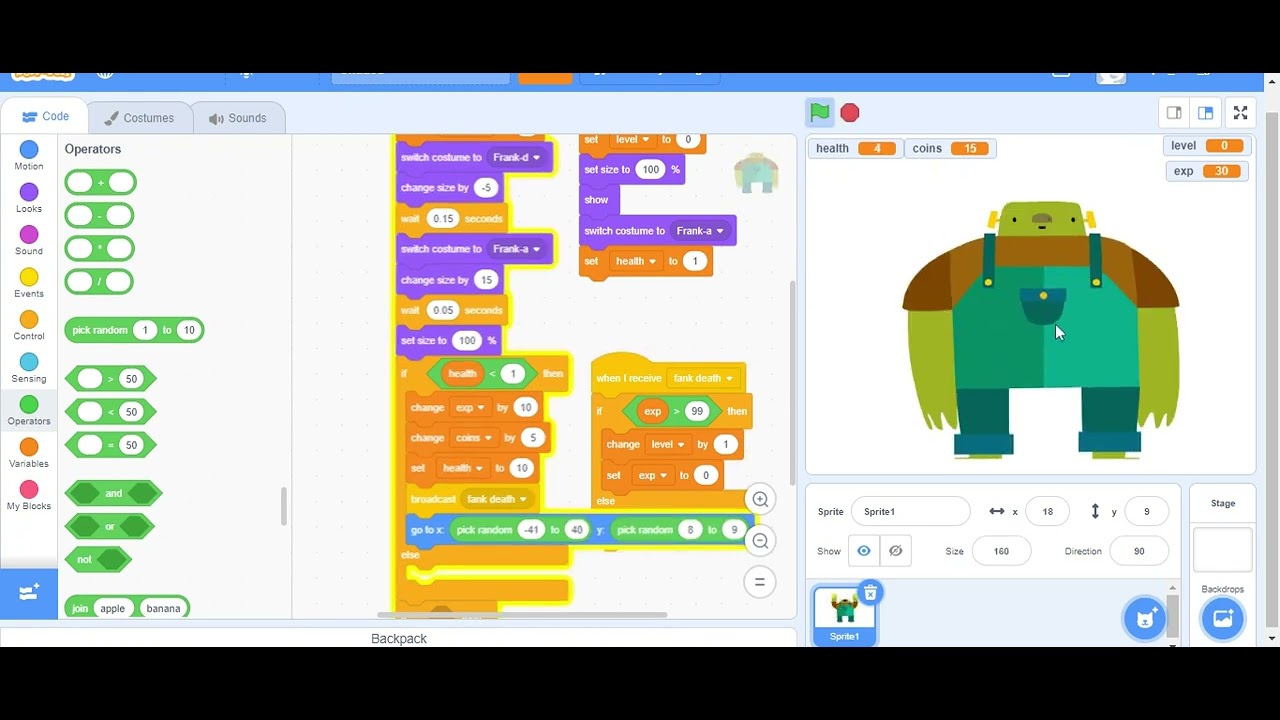Open the coins dropdown in change block
Viewport: 1280px width, 720px height.
point(474,438)
